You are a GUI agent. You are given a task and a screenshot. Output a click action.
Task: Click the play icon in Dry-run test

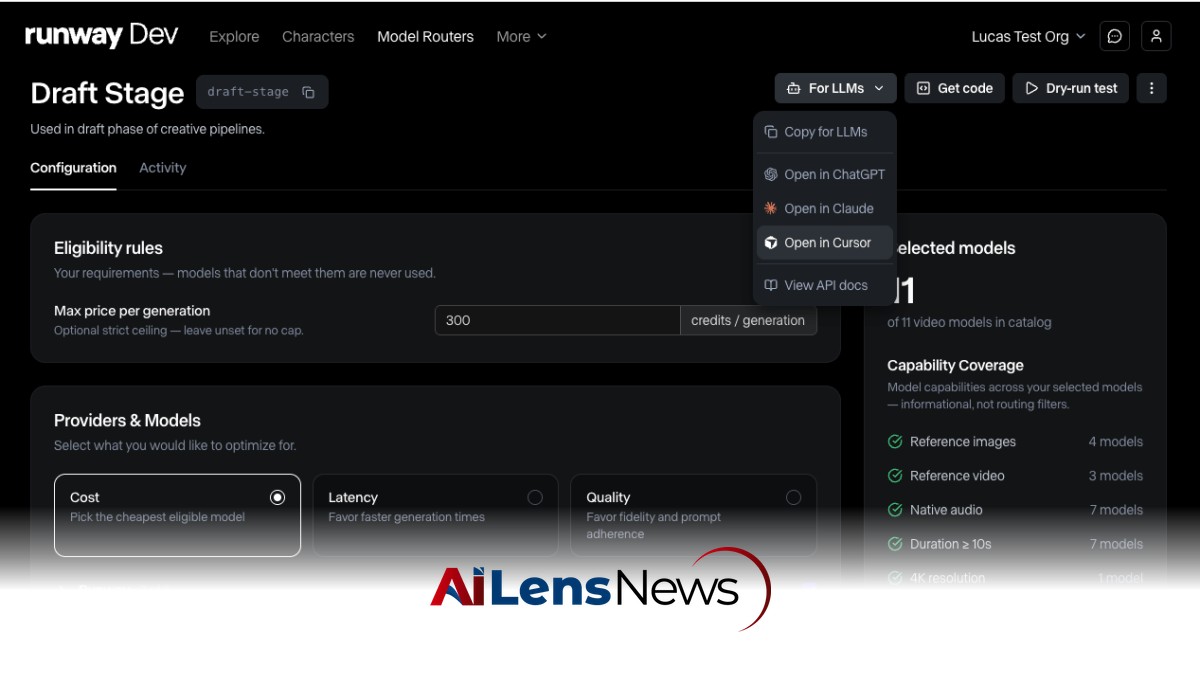coord(1032,88)
